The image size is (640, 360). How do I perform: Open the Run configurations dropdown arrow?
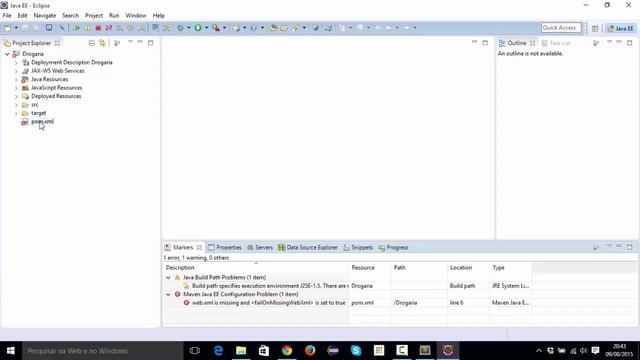(207, 28)
